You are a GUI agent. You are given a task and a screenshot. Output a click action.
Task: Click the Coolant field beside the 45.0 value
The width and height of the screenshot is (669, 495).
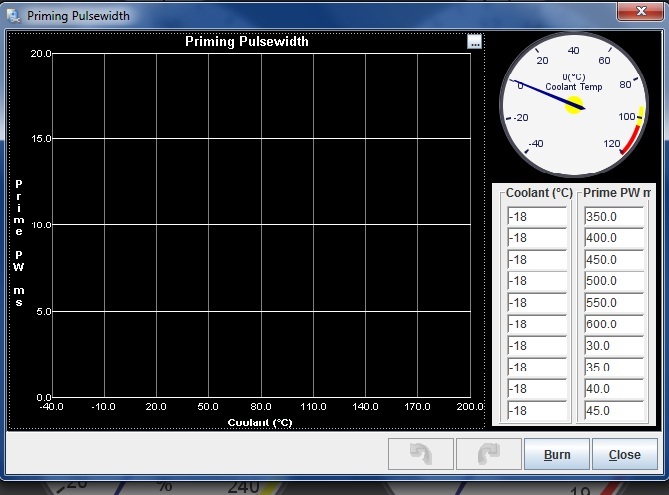(x=536, y=411)
